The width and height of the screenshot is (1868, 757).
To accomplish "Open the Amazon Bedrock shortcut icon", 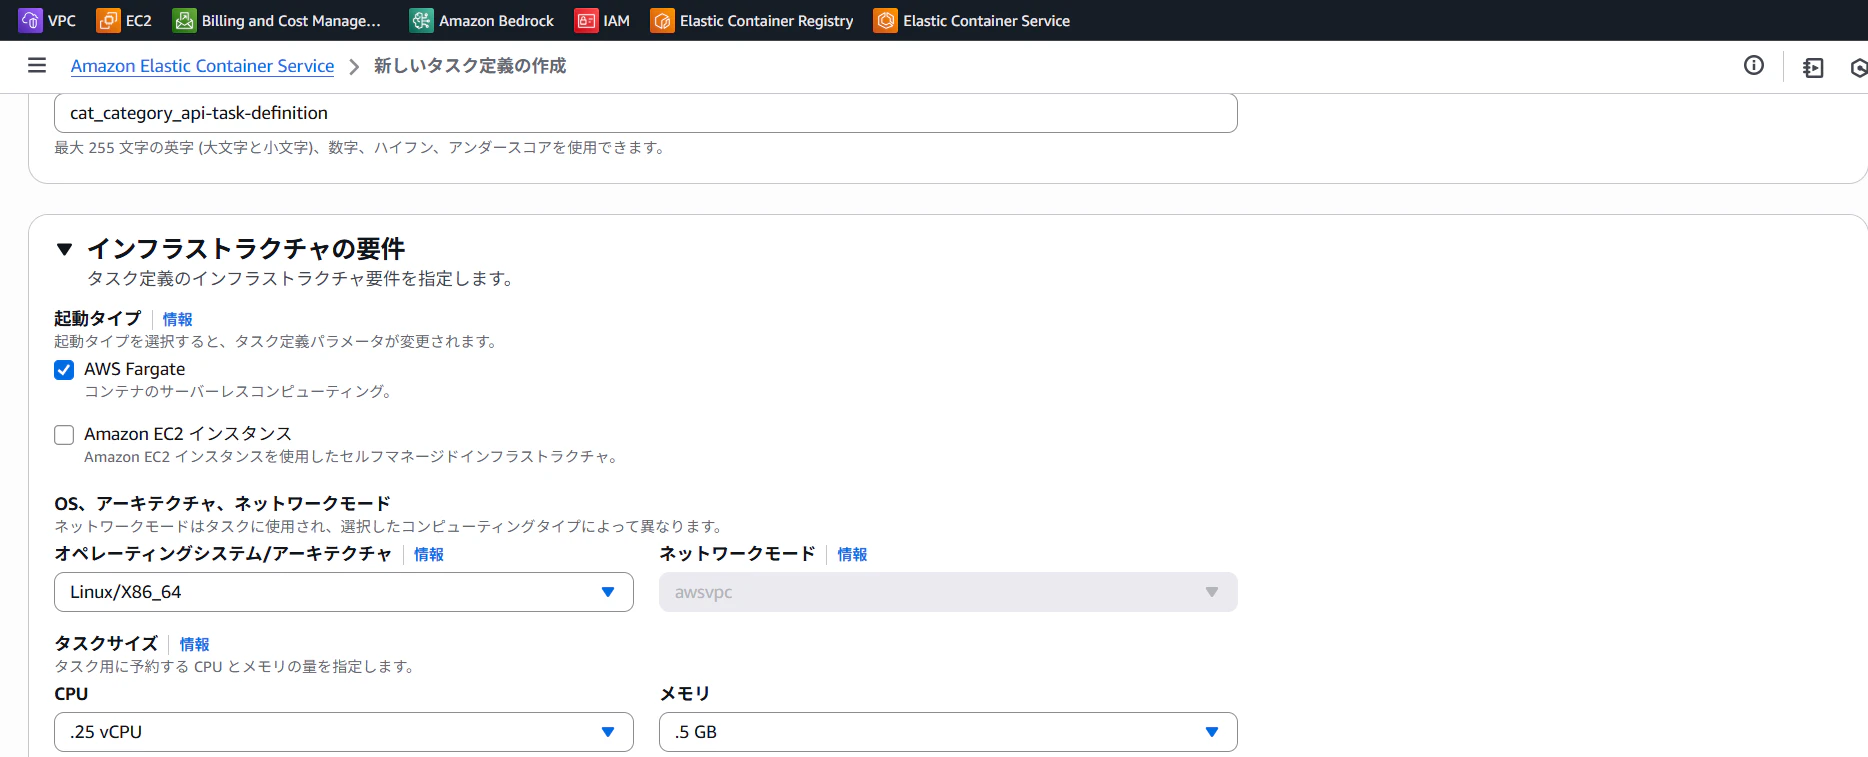I will click(x=421, y=20).
